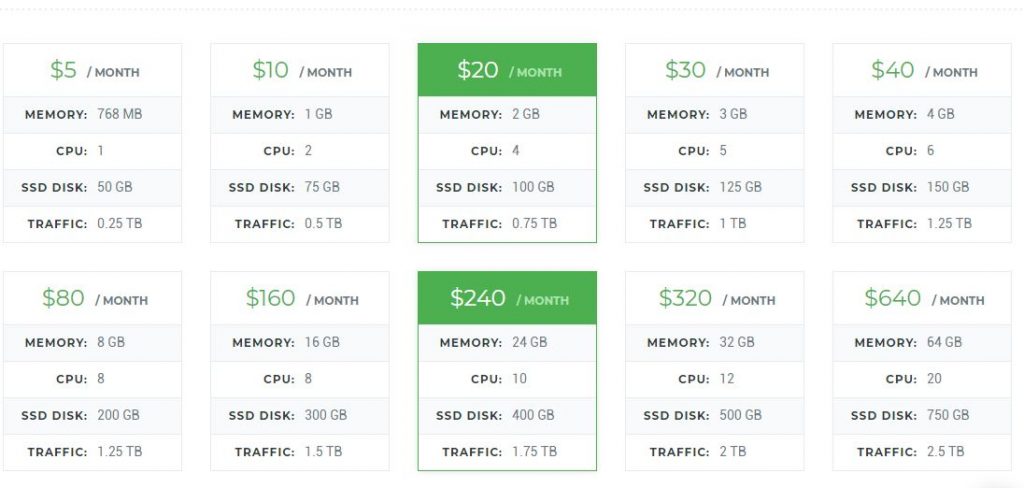Screen dimensions: 1024x488
Task: Select the 16 GB memory row
Action: (300, 343)
